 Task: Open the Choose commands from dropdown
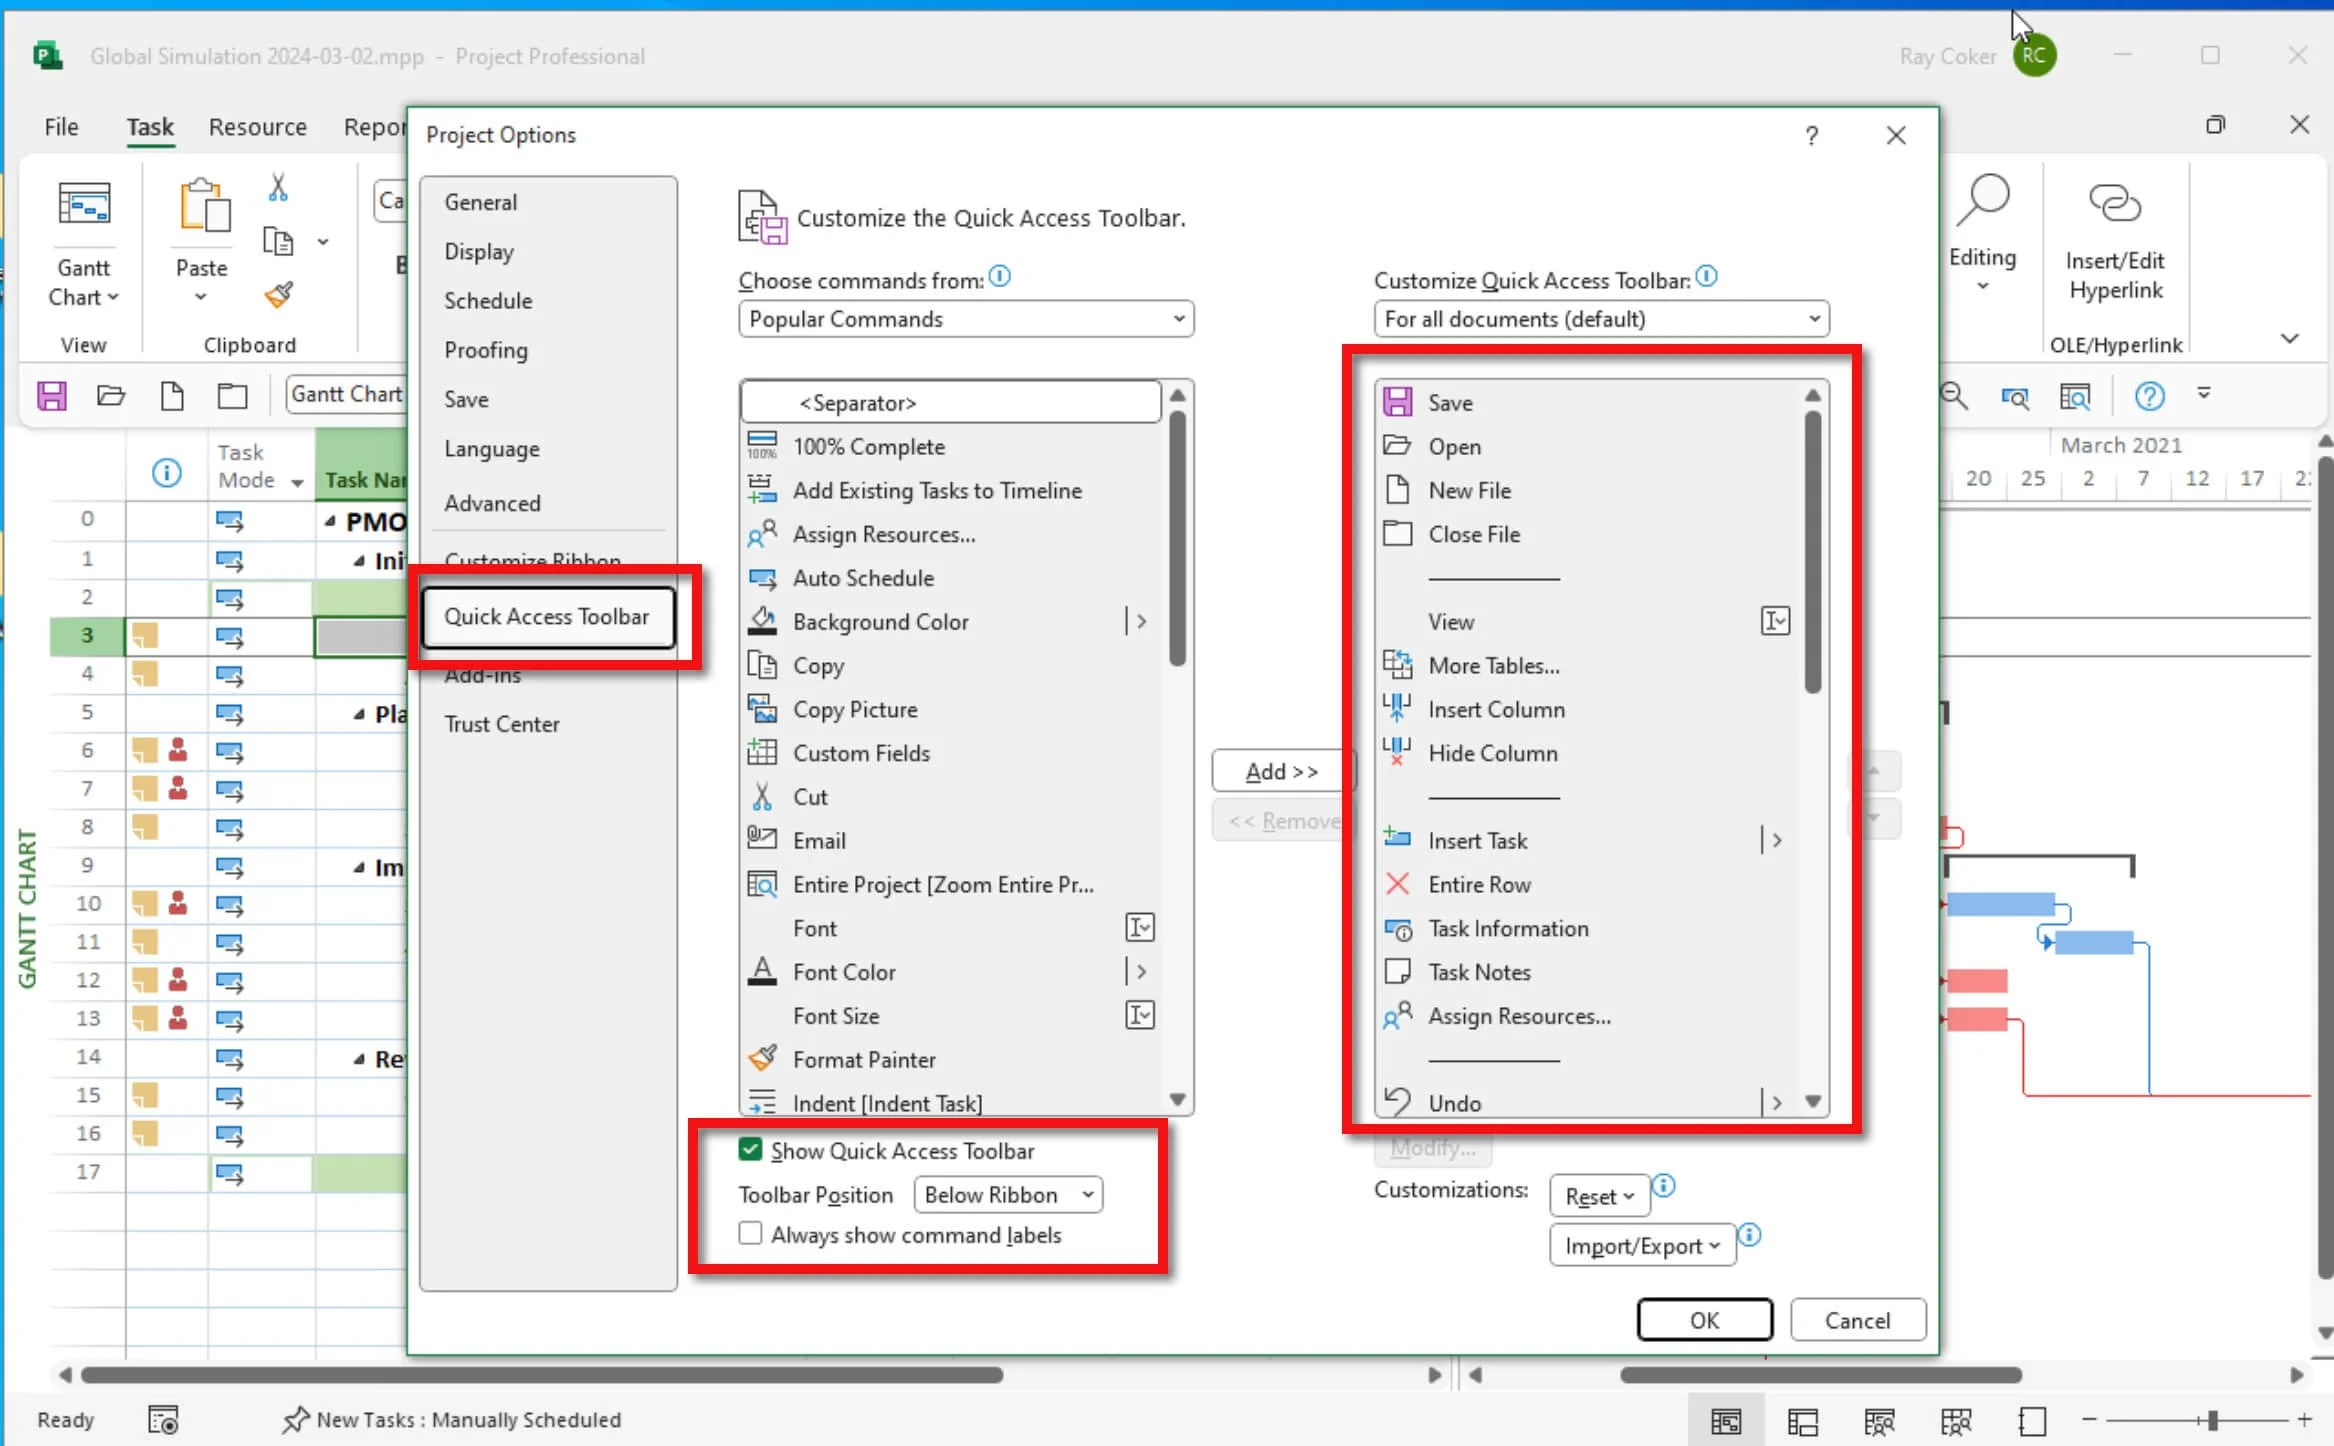point(966,319)
